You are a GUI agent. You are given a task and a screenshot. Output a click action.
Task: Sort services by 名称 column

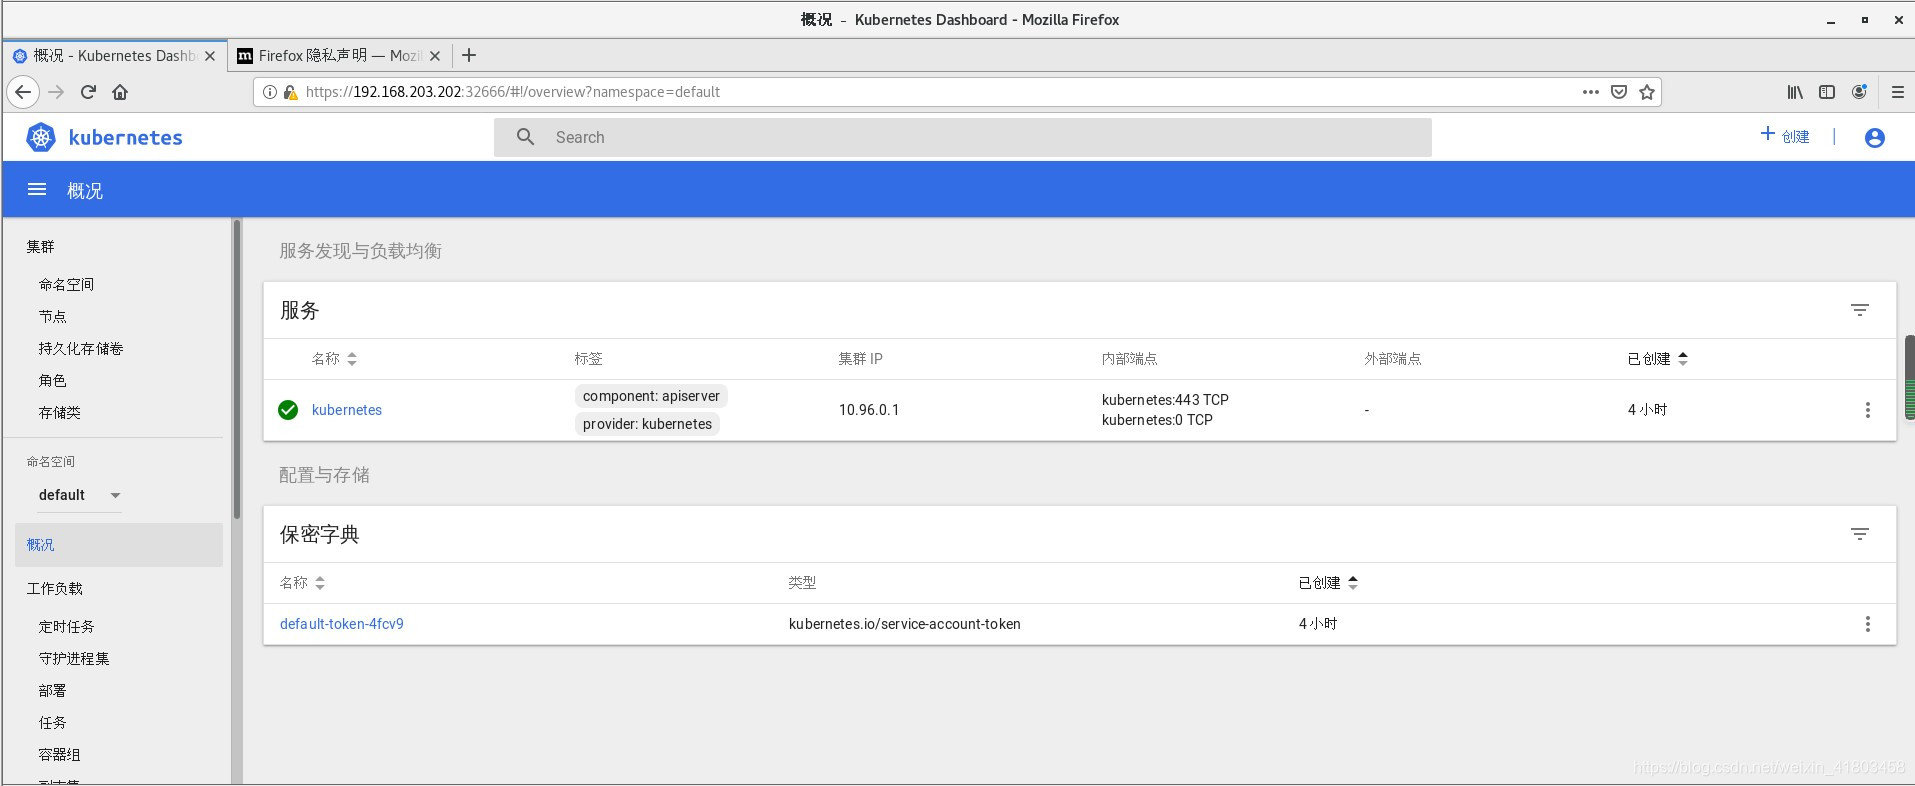point(334,359)
